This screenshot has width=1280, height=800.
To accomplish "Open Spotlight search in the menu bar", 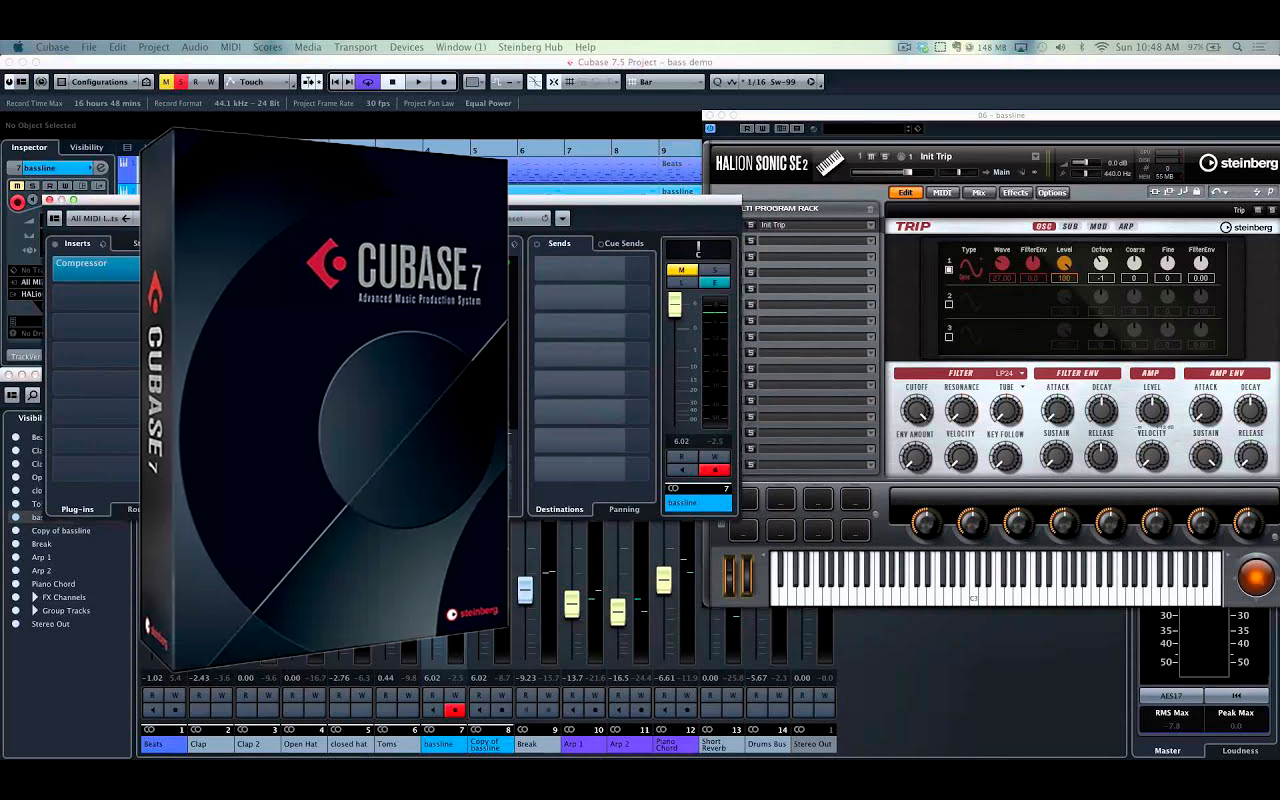I will click(1238, 47).
